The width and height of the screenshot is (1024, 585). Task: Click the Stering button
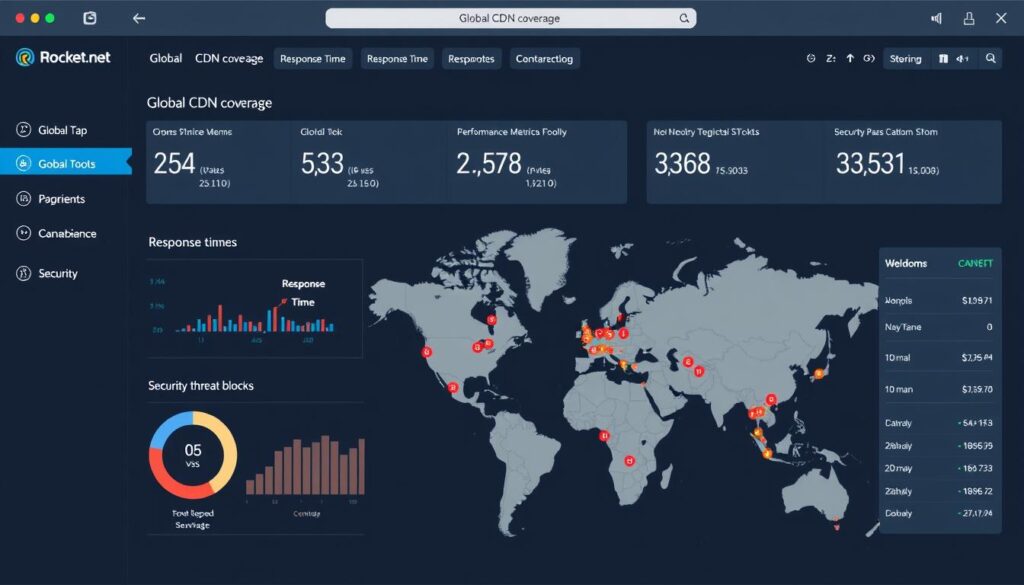[x=905, y=59]
